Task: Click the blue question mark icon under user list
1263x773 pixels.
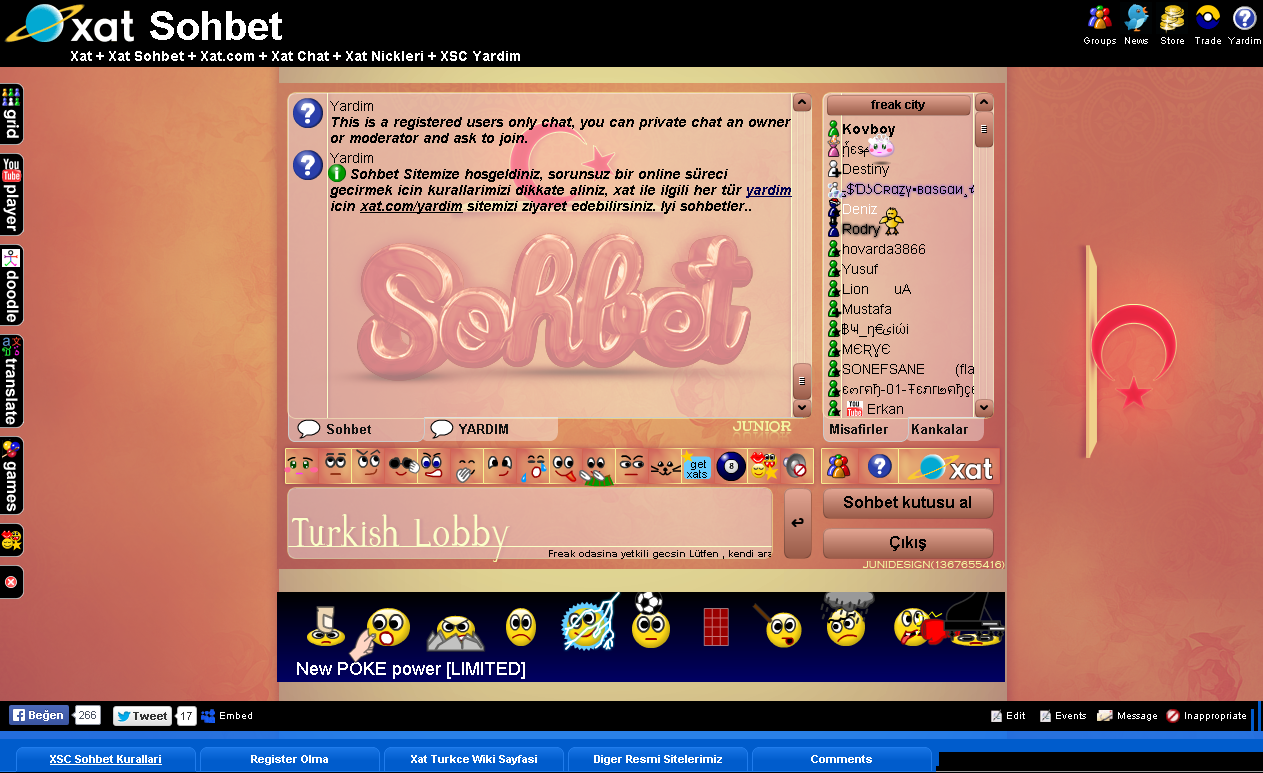Action: [x=879, y=466]
